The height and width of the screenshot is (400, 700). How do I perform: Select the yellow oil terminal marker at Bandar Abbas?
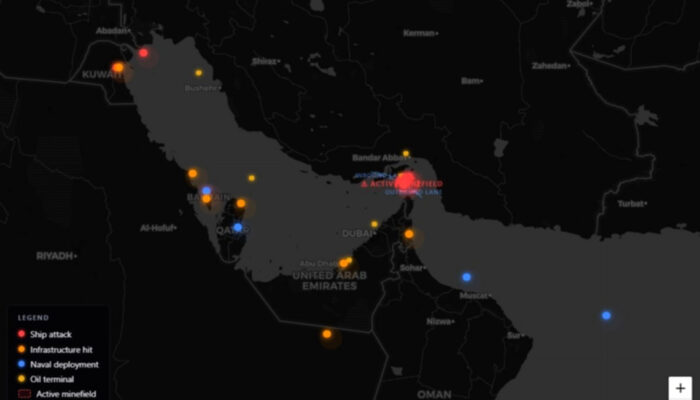click(x=406, y=154)
